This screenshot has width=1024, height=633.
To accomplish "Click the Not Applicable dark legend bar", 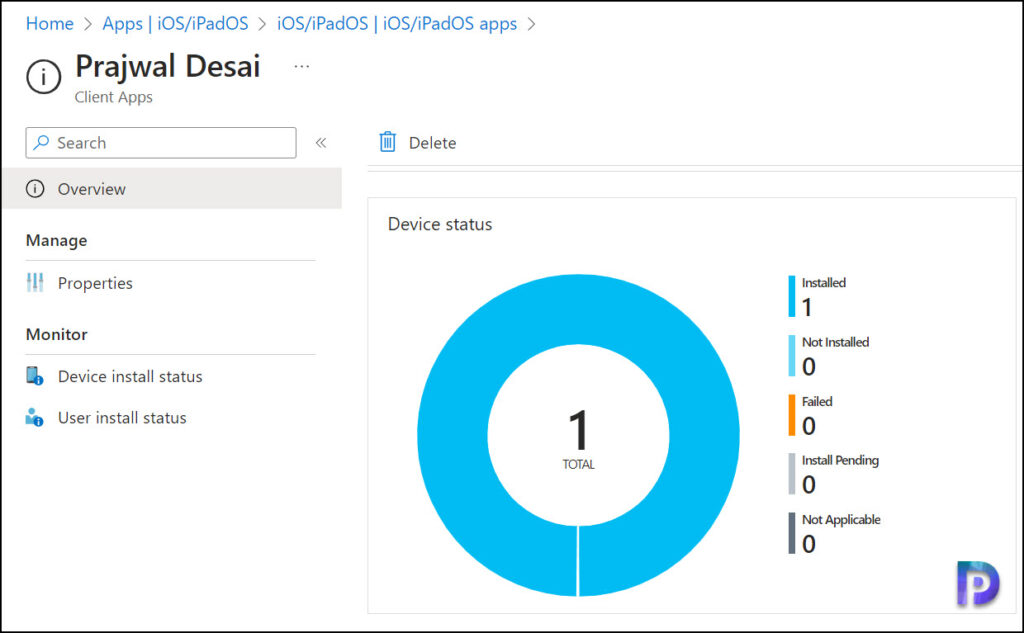I will click(792, 533).
